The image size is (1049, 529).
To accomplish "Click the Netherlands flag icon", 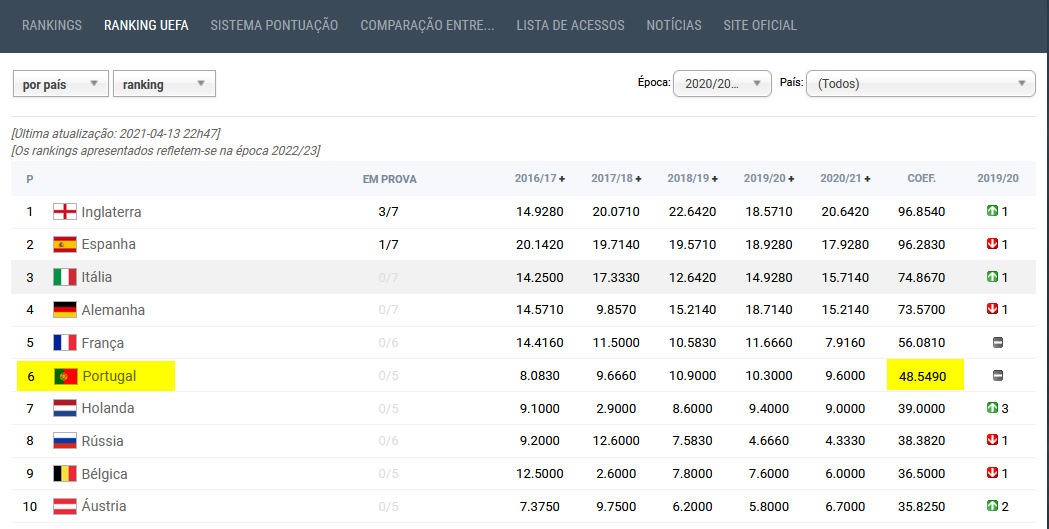I will tap(65, 409).
